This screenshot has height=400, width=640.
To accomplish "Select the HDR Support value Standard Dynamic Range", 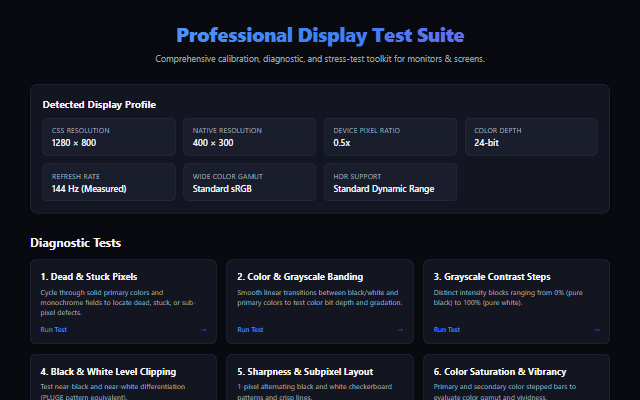I will click(x=384, y=189).
